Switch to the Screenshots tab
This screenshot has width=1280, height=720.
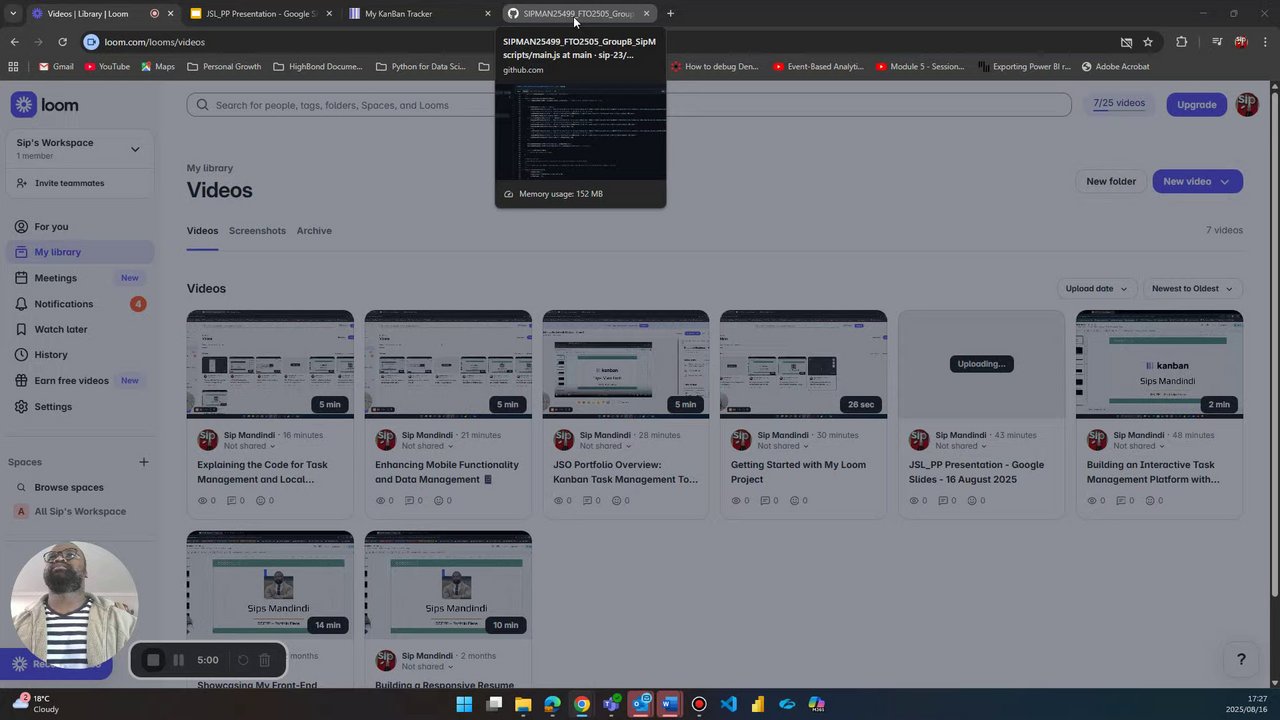257,231
